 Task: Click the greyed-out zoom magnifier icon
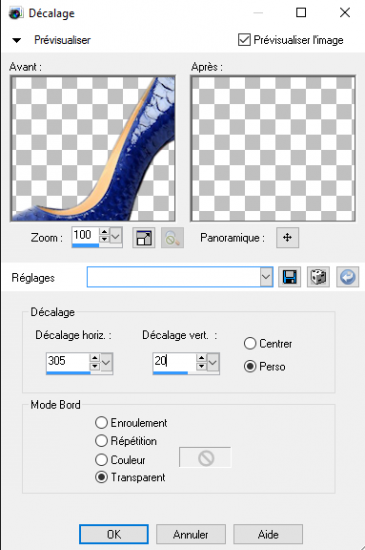coord(172,238)
